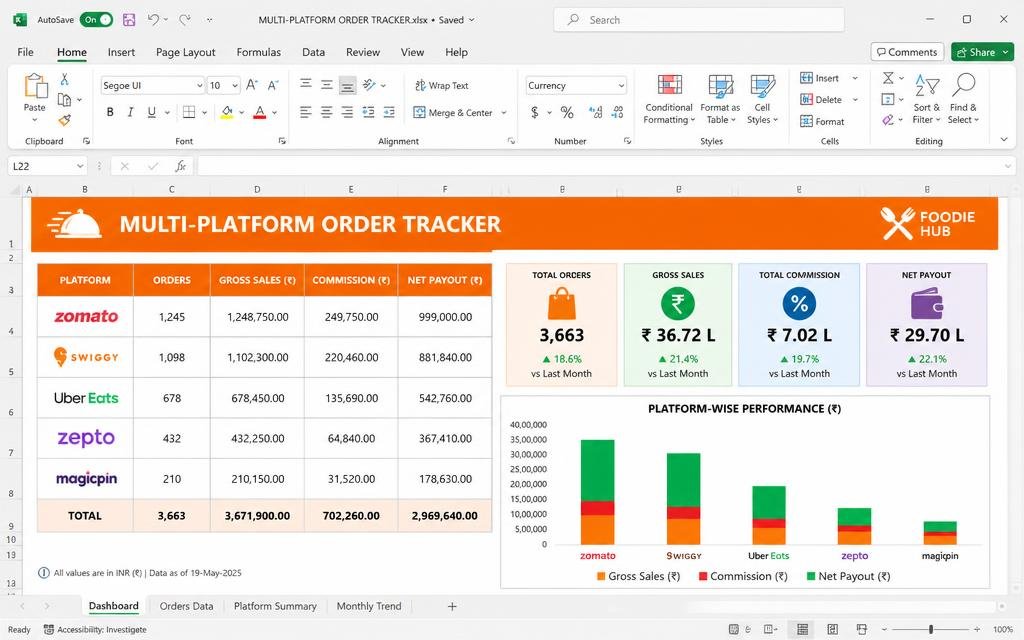Open the font size dropdown
This screenshot has height=640, width=1024.
[235, 86]
